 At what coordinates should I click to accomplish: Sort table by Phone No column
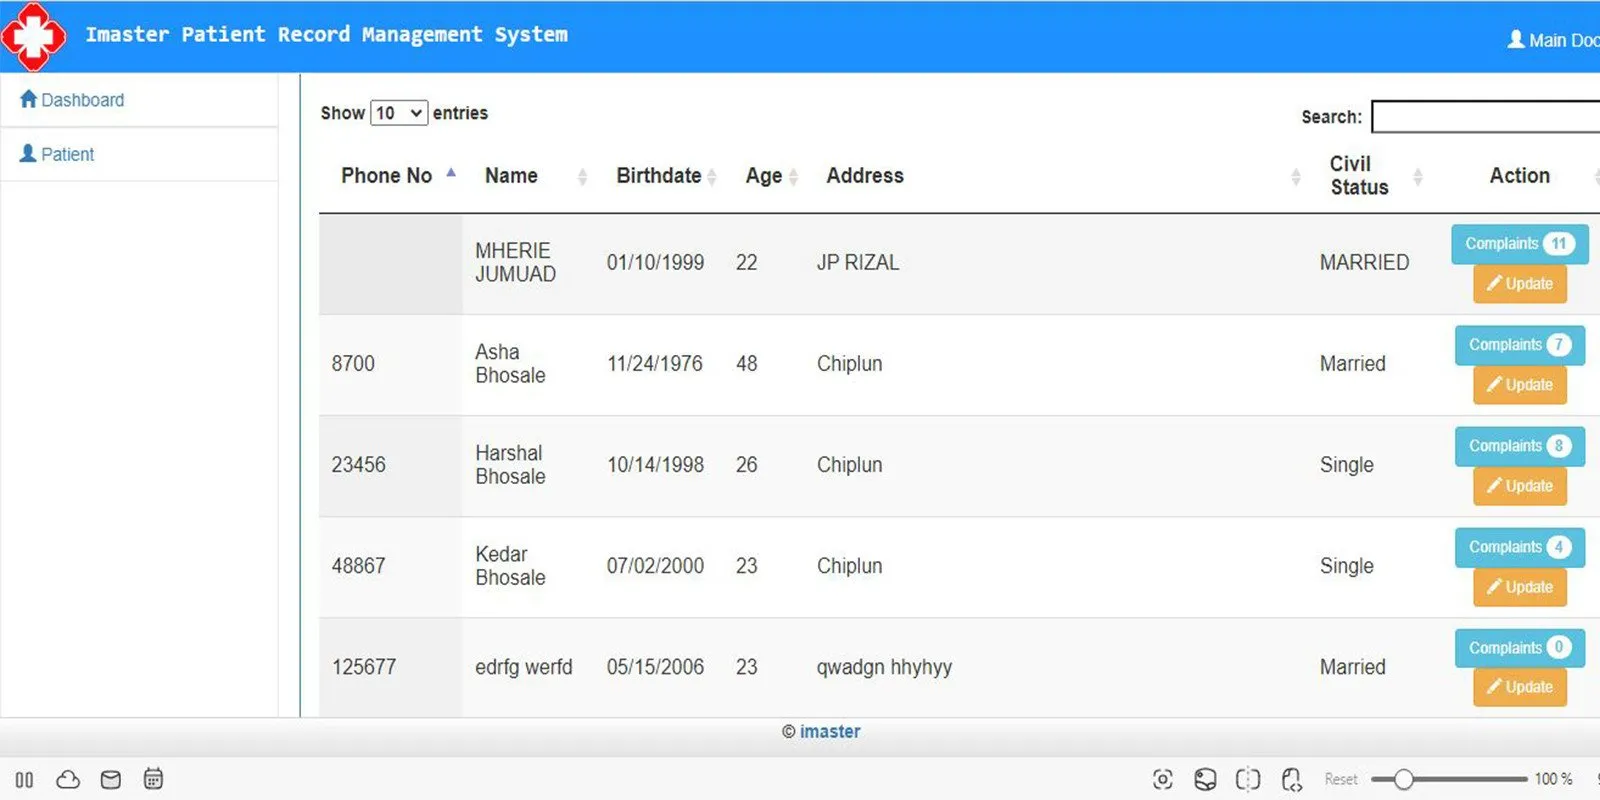[387, 176]
